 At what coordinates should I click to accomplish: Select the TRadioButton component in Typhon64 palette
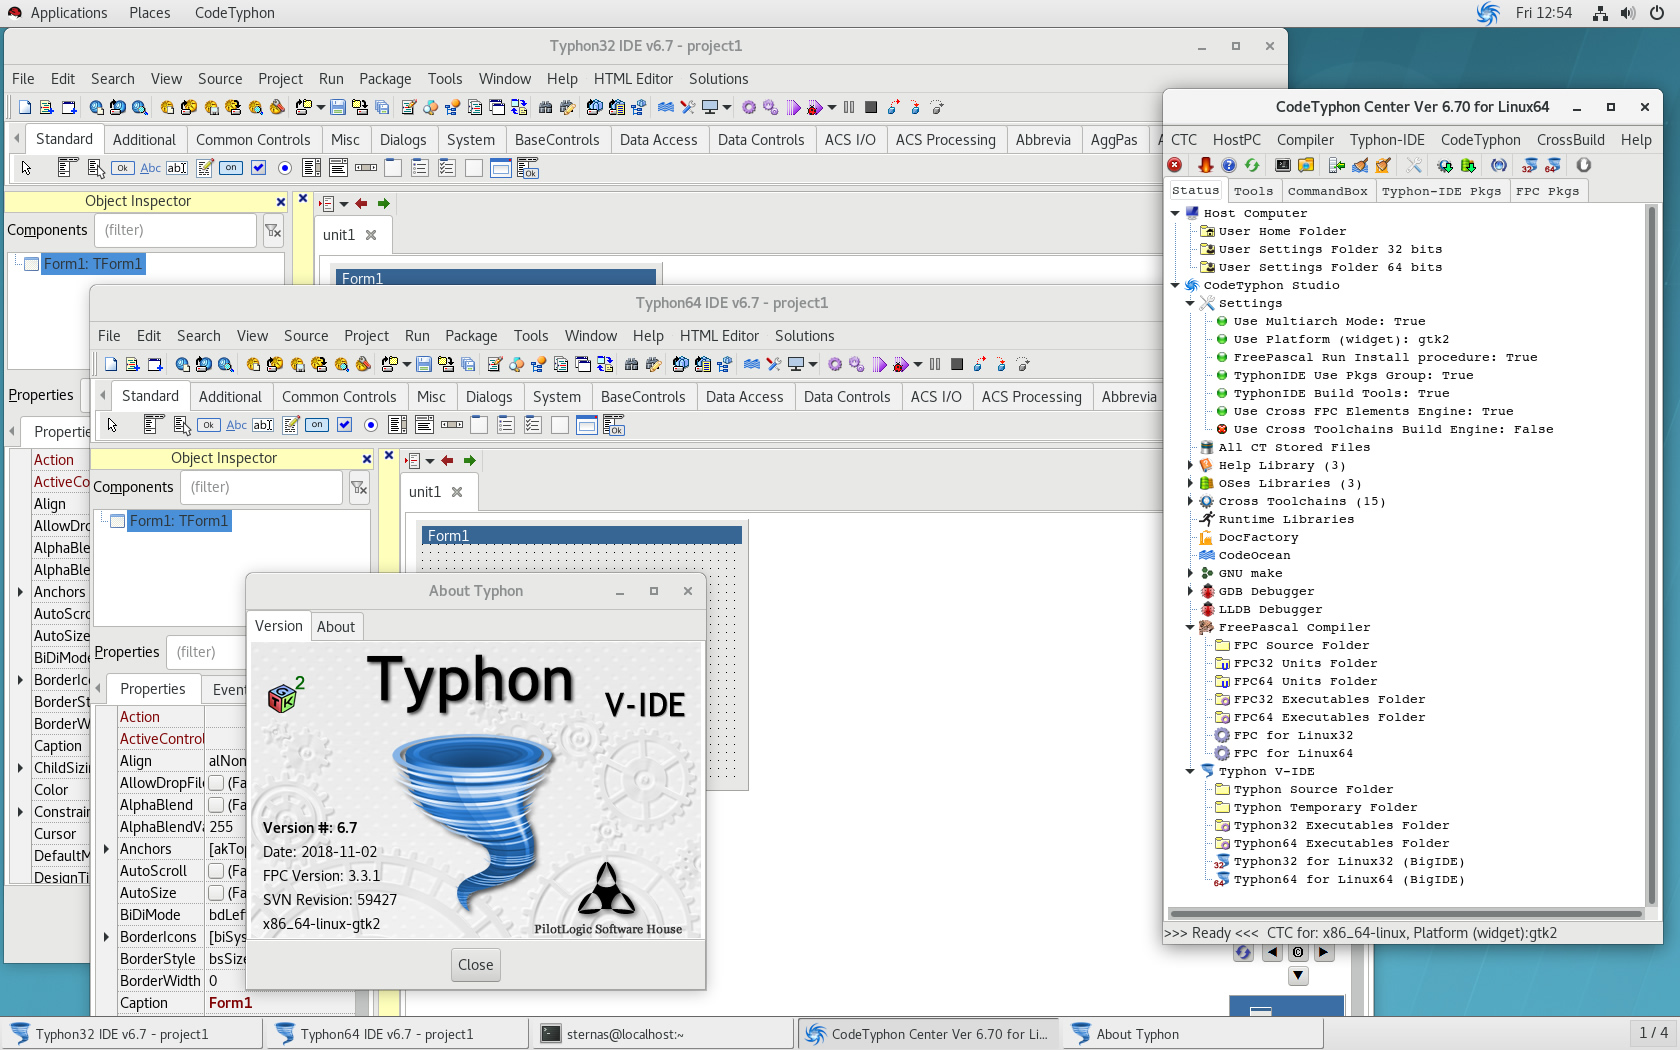pos(371,425)
